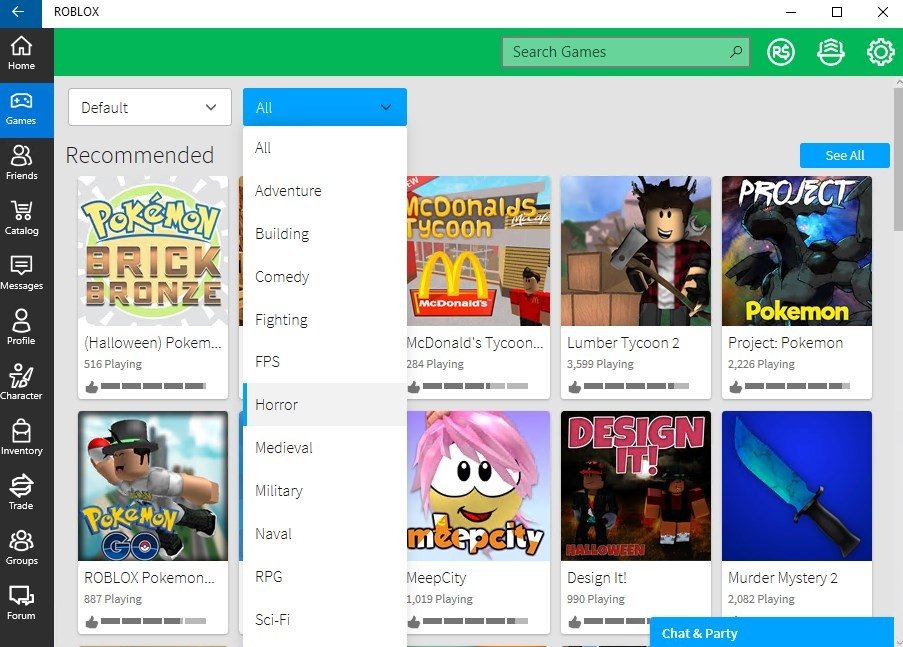The height and width of the screenshot is (647, 903).
Task: Click the search magnifier icon
Action: 735,52
